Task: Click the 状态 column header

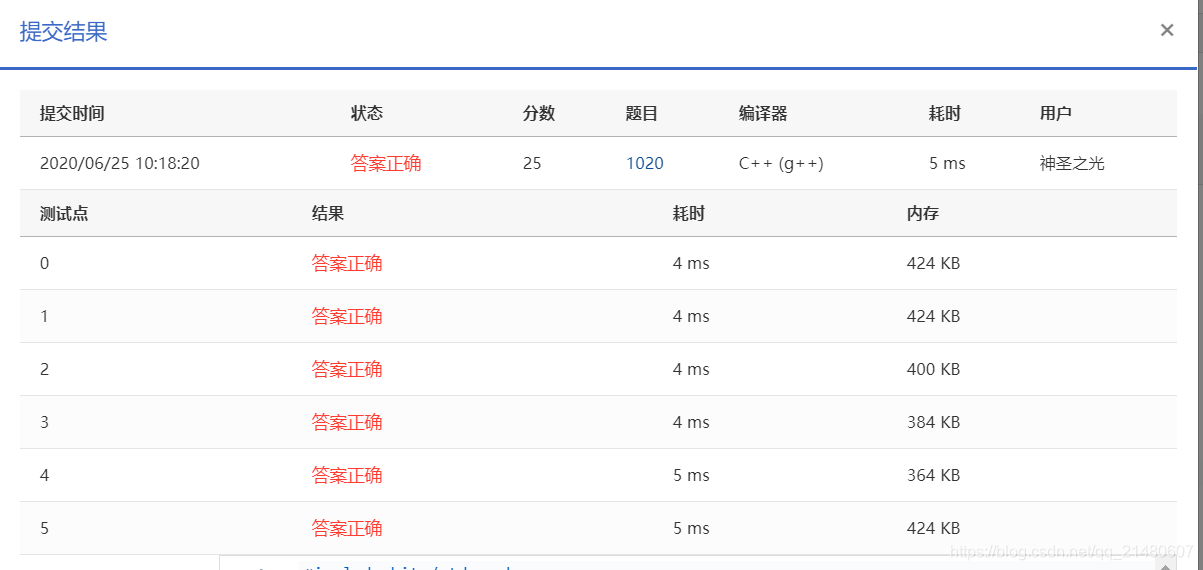Action: point(367,113)
